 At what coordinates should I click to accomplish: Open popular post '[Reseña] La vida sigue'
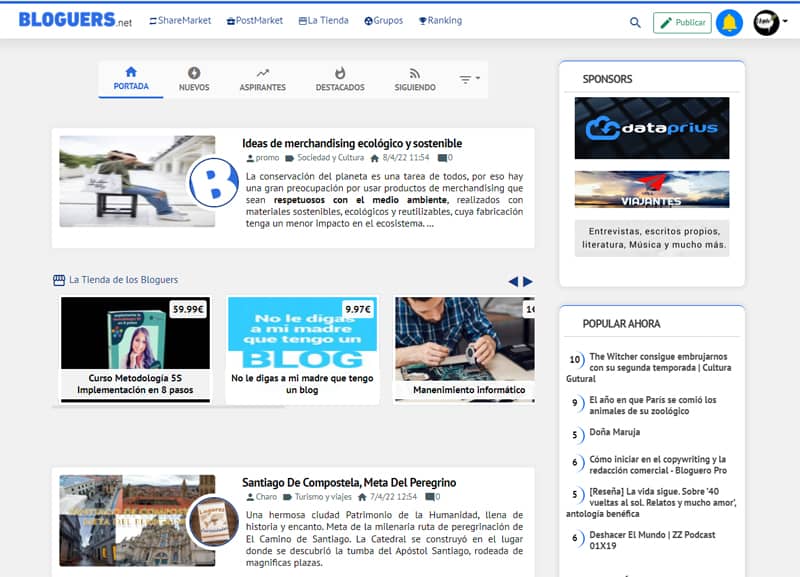point(651,503)
